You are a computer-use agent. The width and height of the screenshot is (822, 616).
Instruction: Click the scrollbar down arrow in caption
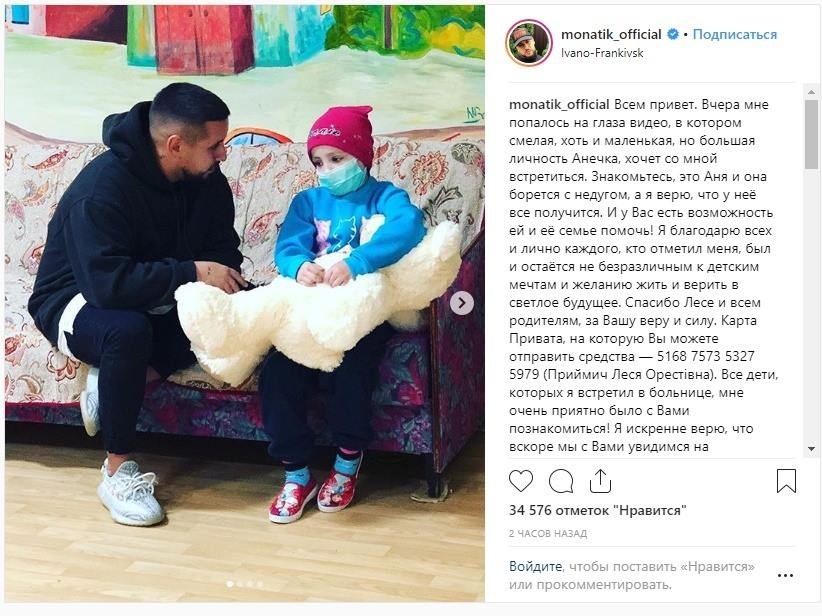(811, 449)
